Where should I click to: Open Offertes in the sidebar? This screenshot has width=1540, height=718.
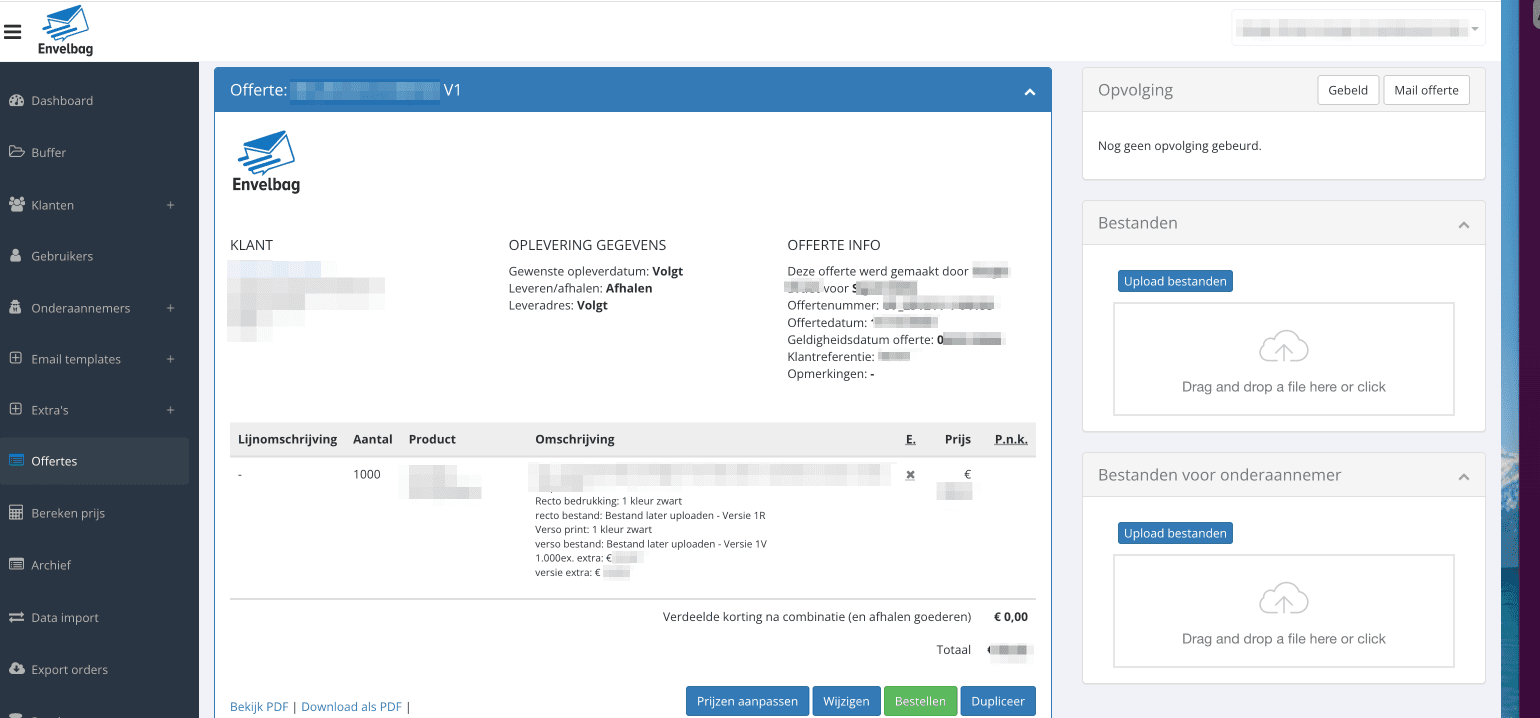pyautogui.click(x=55, y=461)
